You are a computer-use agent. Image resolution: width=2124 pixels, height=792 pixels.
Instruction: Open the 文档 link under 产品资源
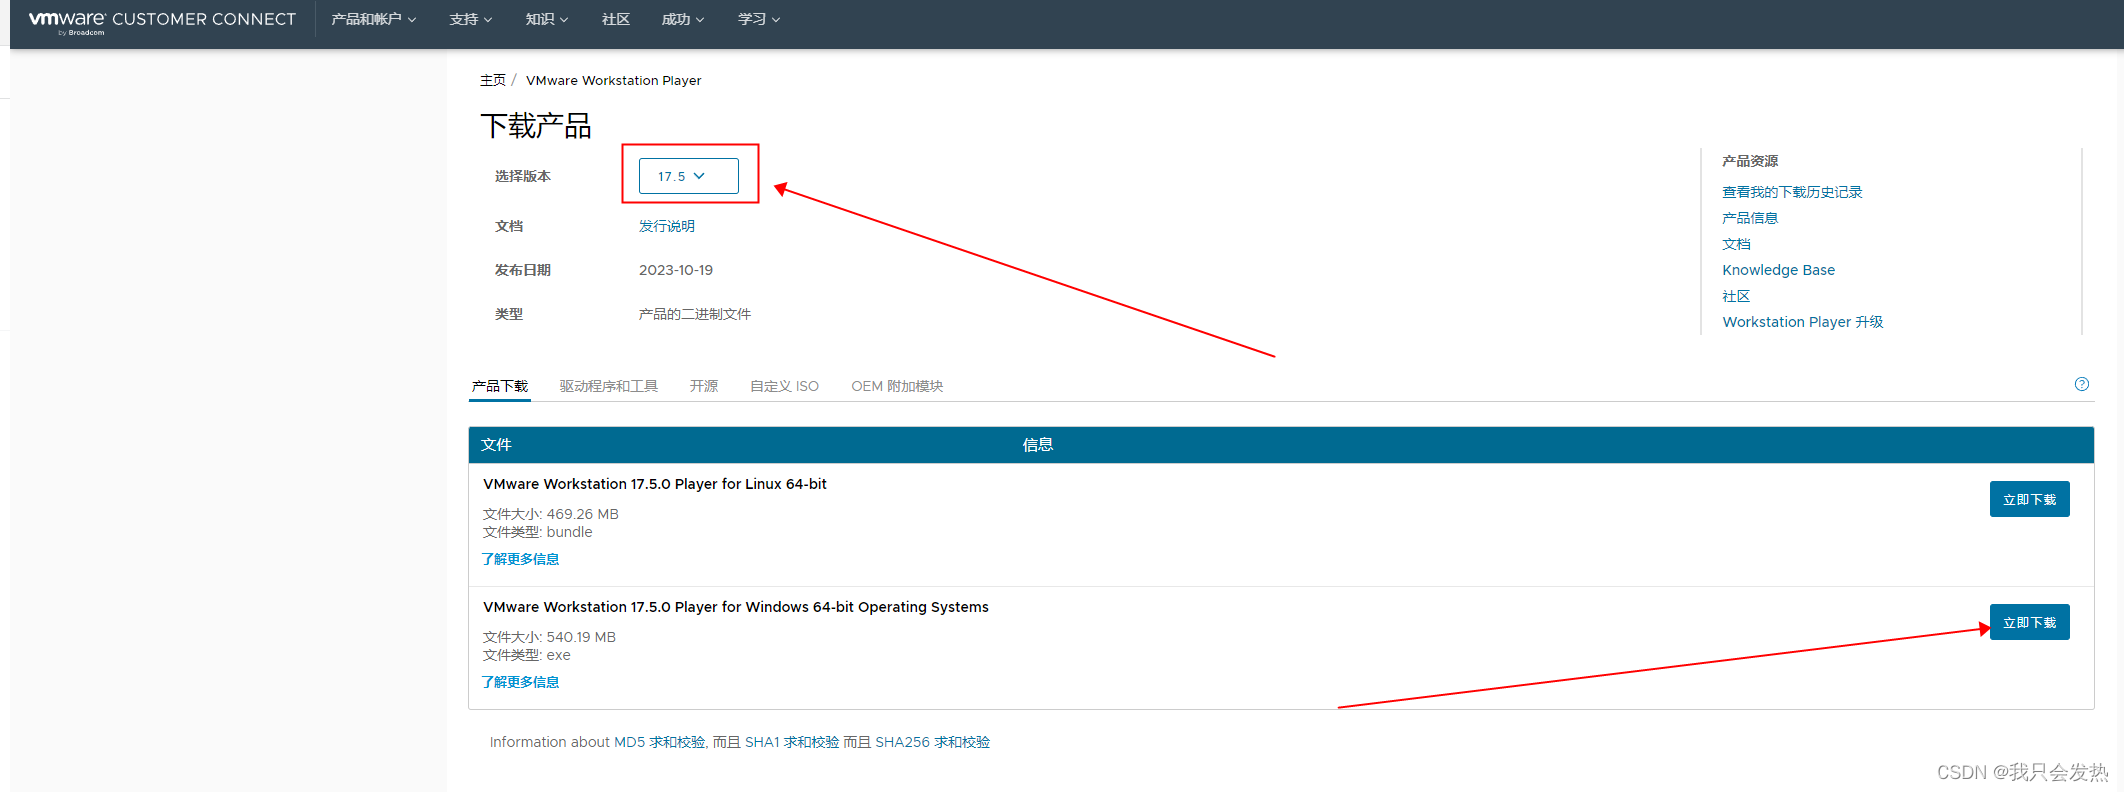1736,244
